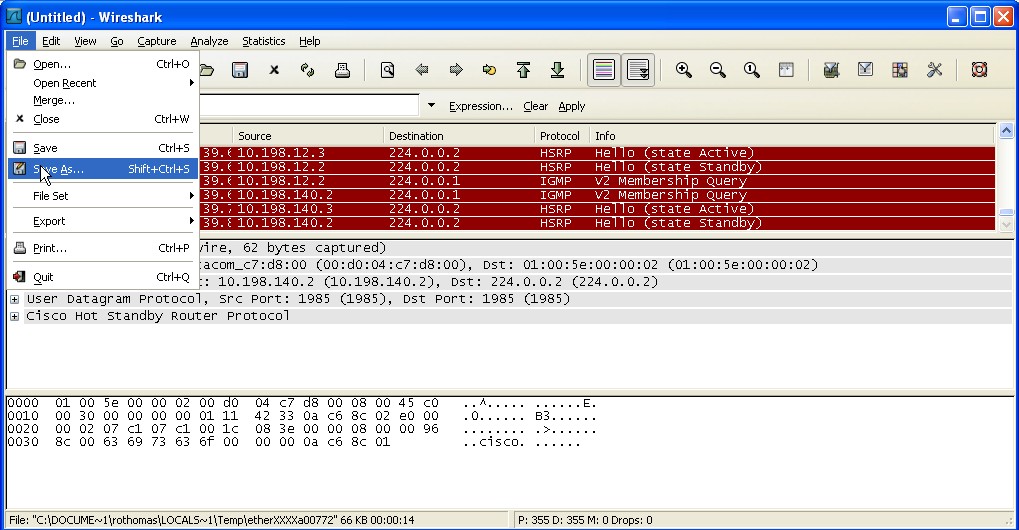Open the filter history dropdown arrow
Image resolution: width=1019 pixels, height=530 pixels.
[x=432, y=106]
